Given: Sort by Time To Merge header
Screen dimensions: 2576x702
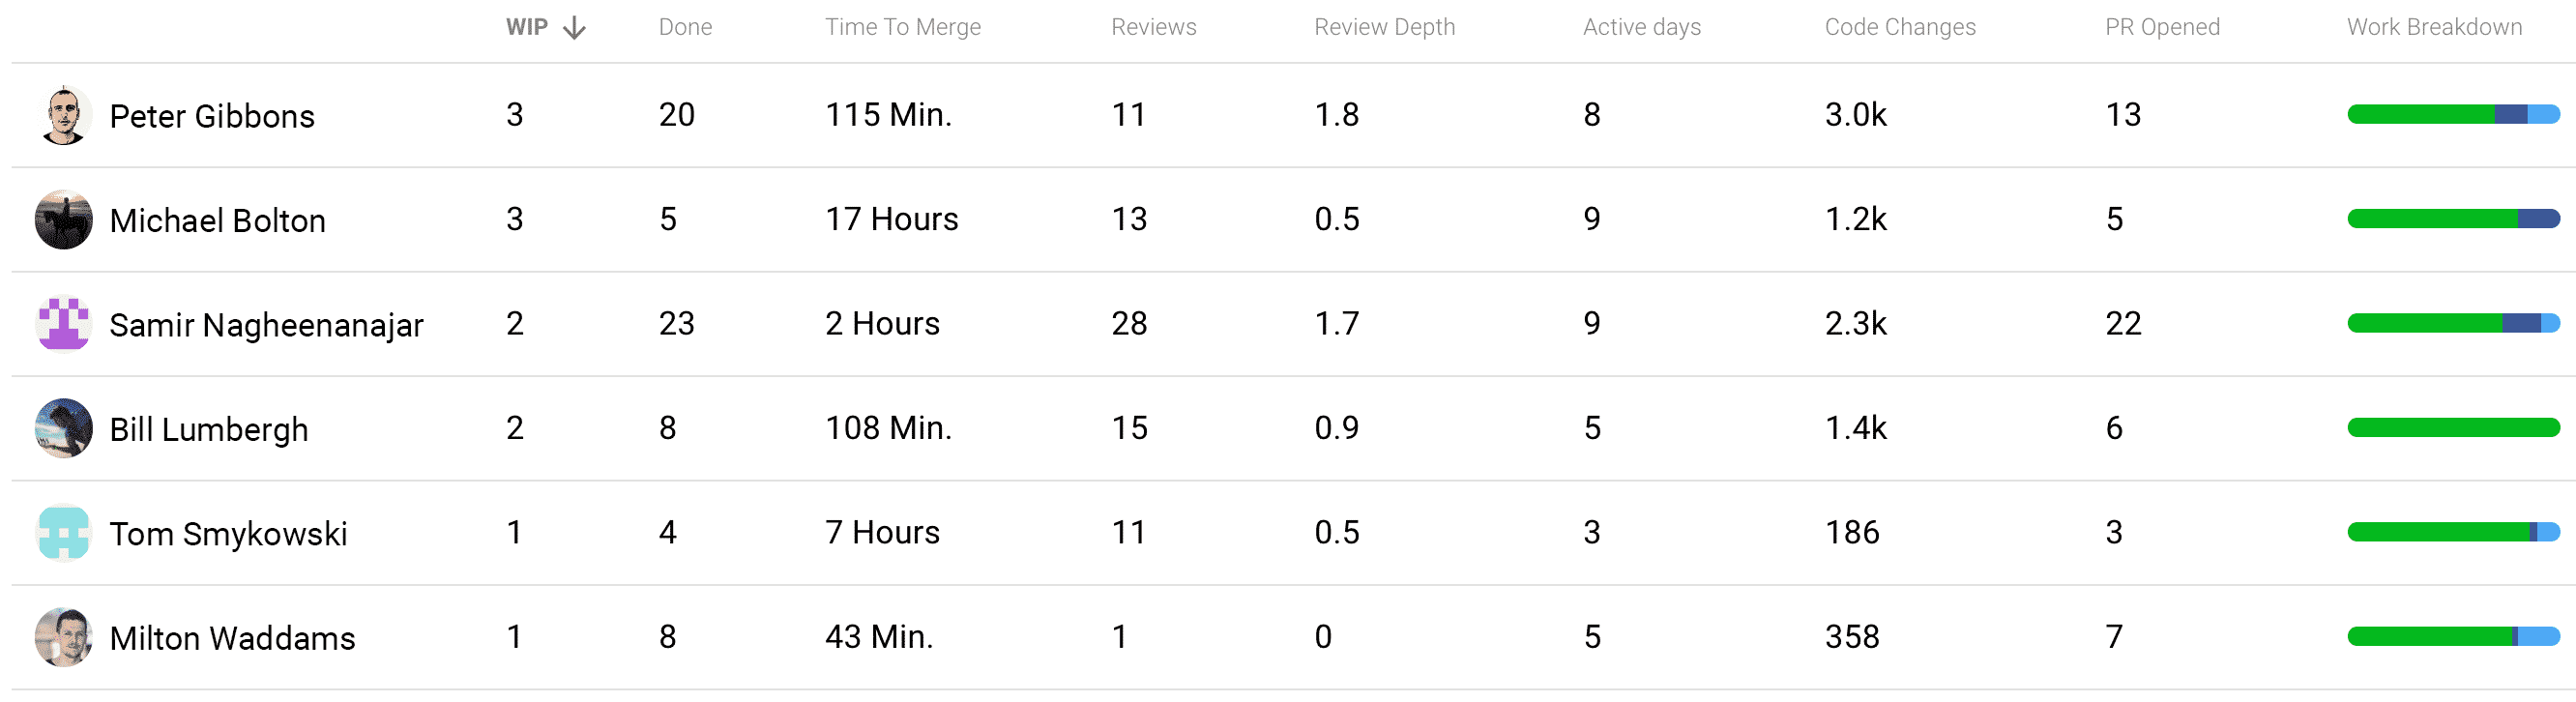Looking at the screenshot, I should (x=903, y=27).
